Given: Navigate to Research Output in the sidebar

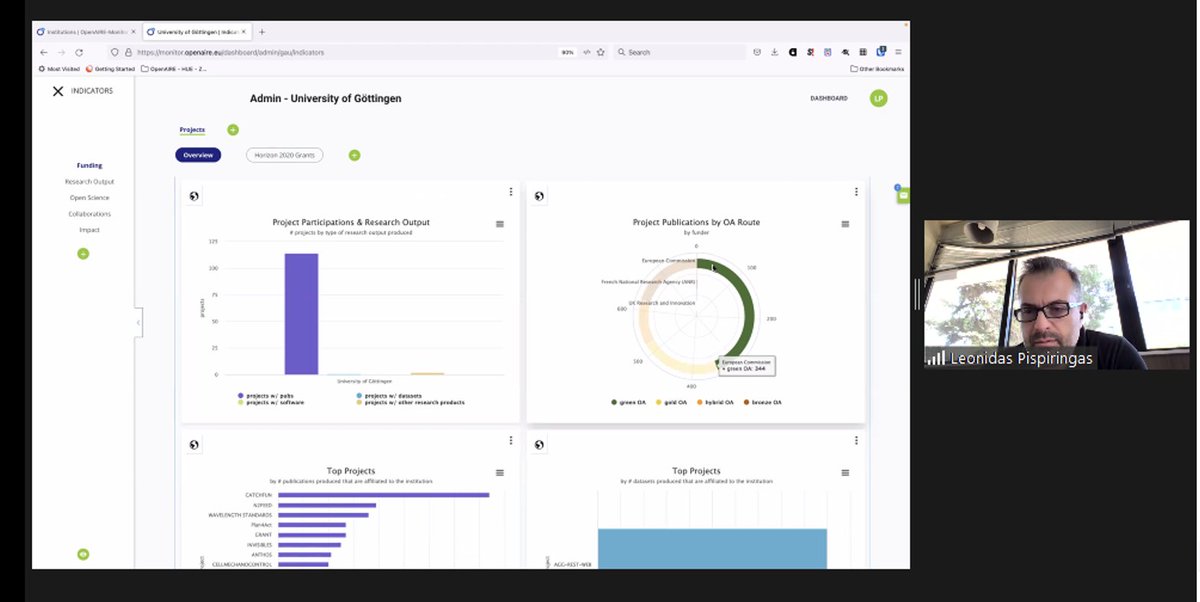Looking at the screenshot, I should pyautogui.click(x=89, y=181).
